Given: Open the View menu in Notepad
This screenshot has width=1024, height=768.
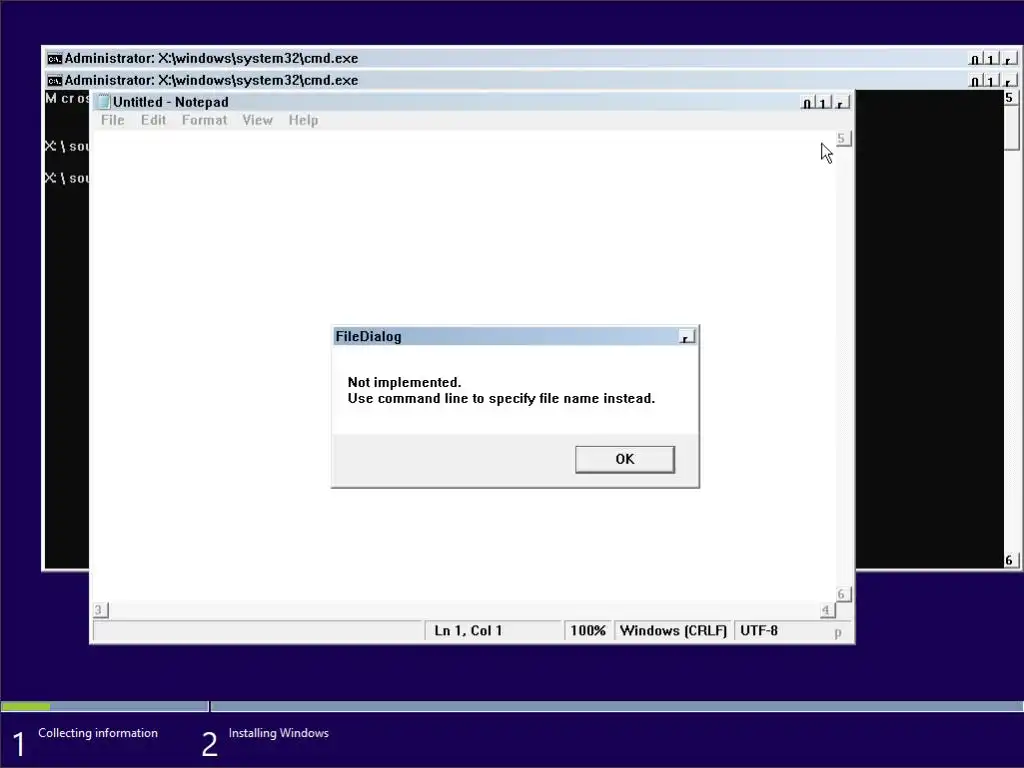Looking at the screenshot, I should click(257, 120).
